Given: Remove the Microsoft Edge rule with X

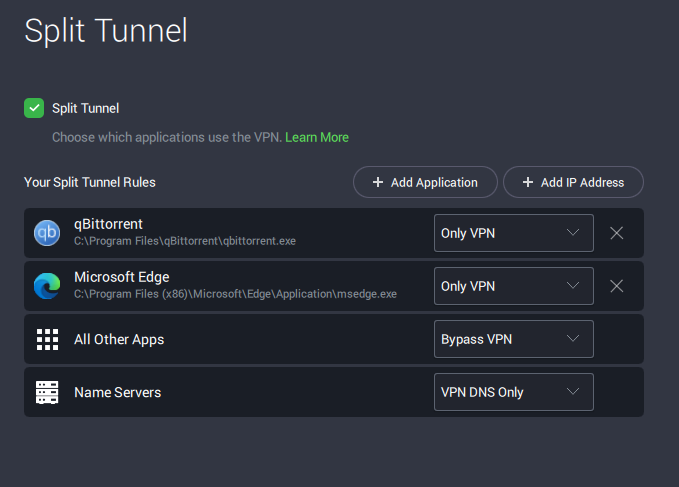Looking at the screenshot, I should [x=617, y=286].
